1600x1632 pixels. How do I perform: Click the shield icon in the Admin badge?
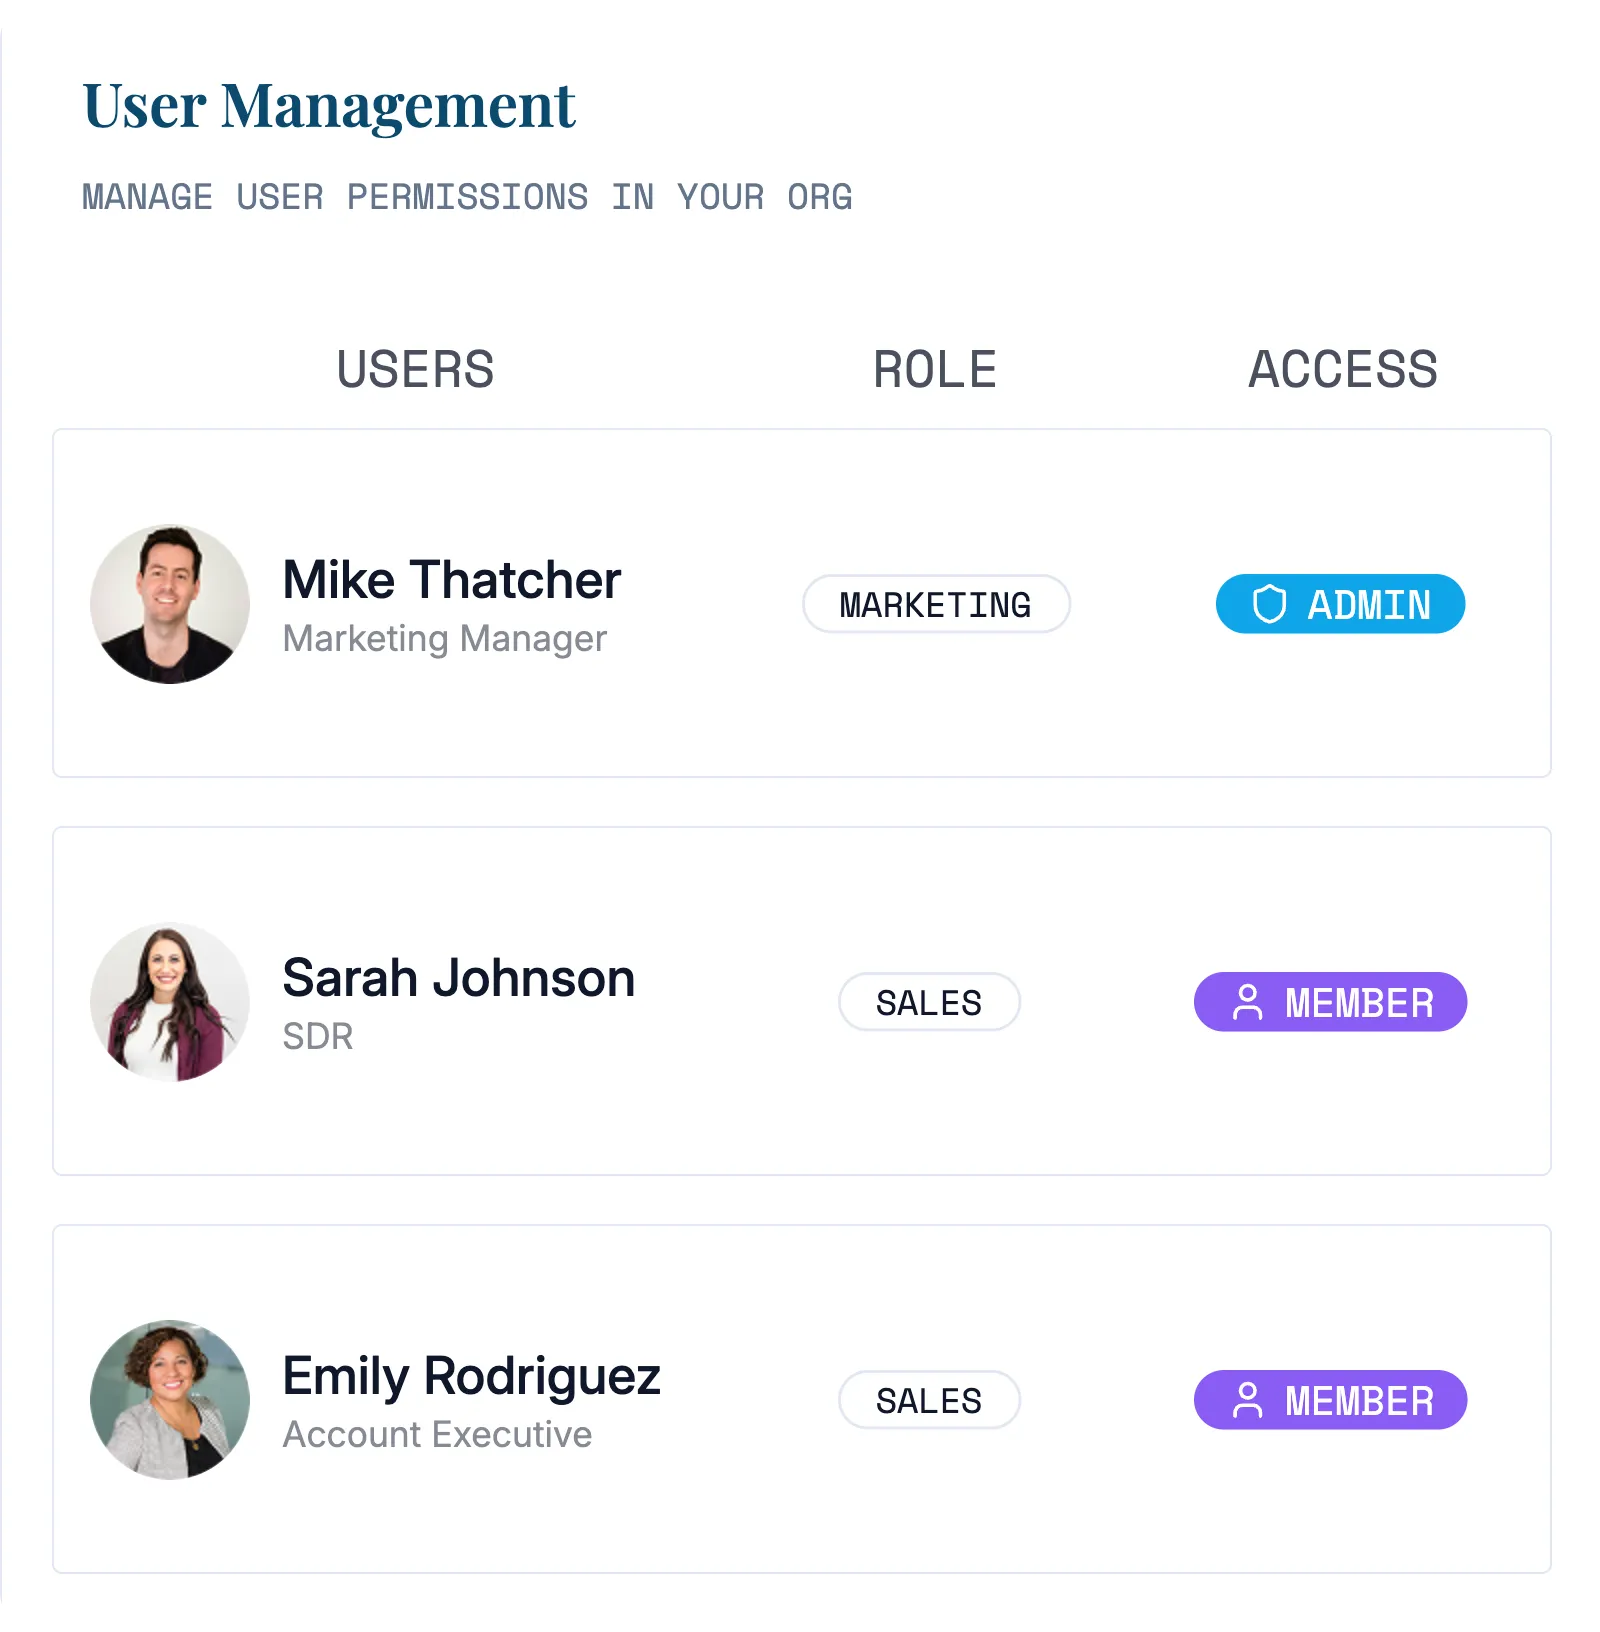(x=1269, y=604)
